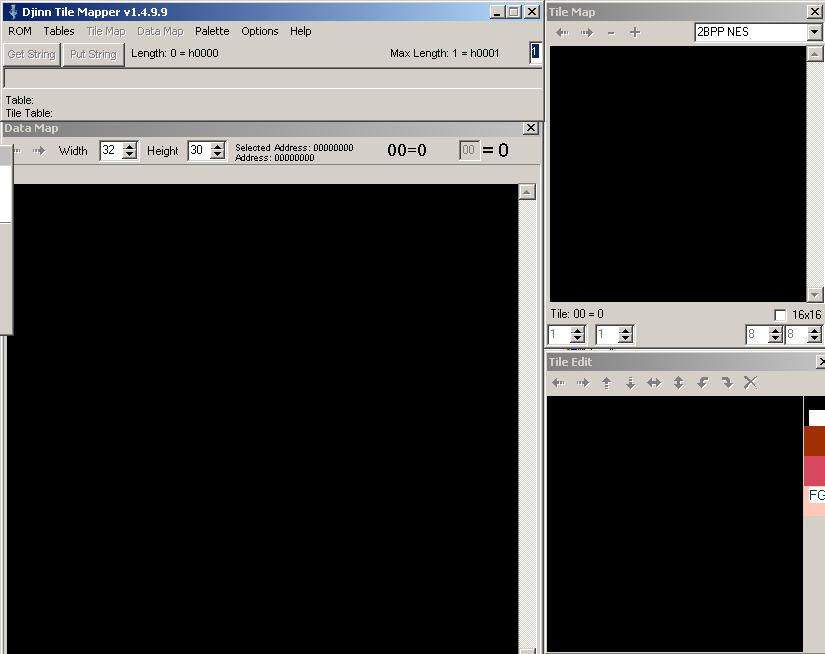Viewport: 825px width, 654px height.
Task: Shift tile down in Tile Edit
Action: click(630, 383)
